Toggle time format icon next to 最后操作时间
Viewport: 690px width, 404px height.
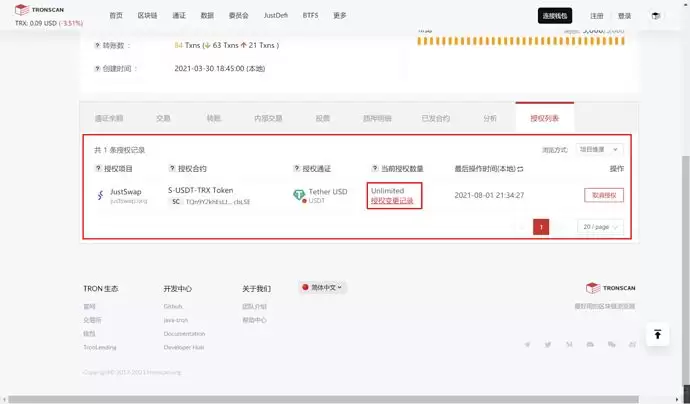point(521,169)
